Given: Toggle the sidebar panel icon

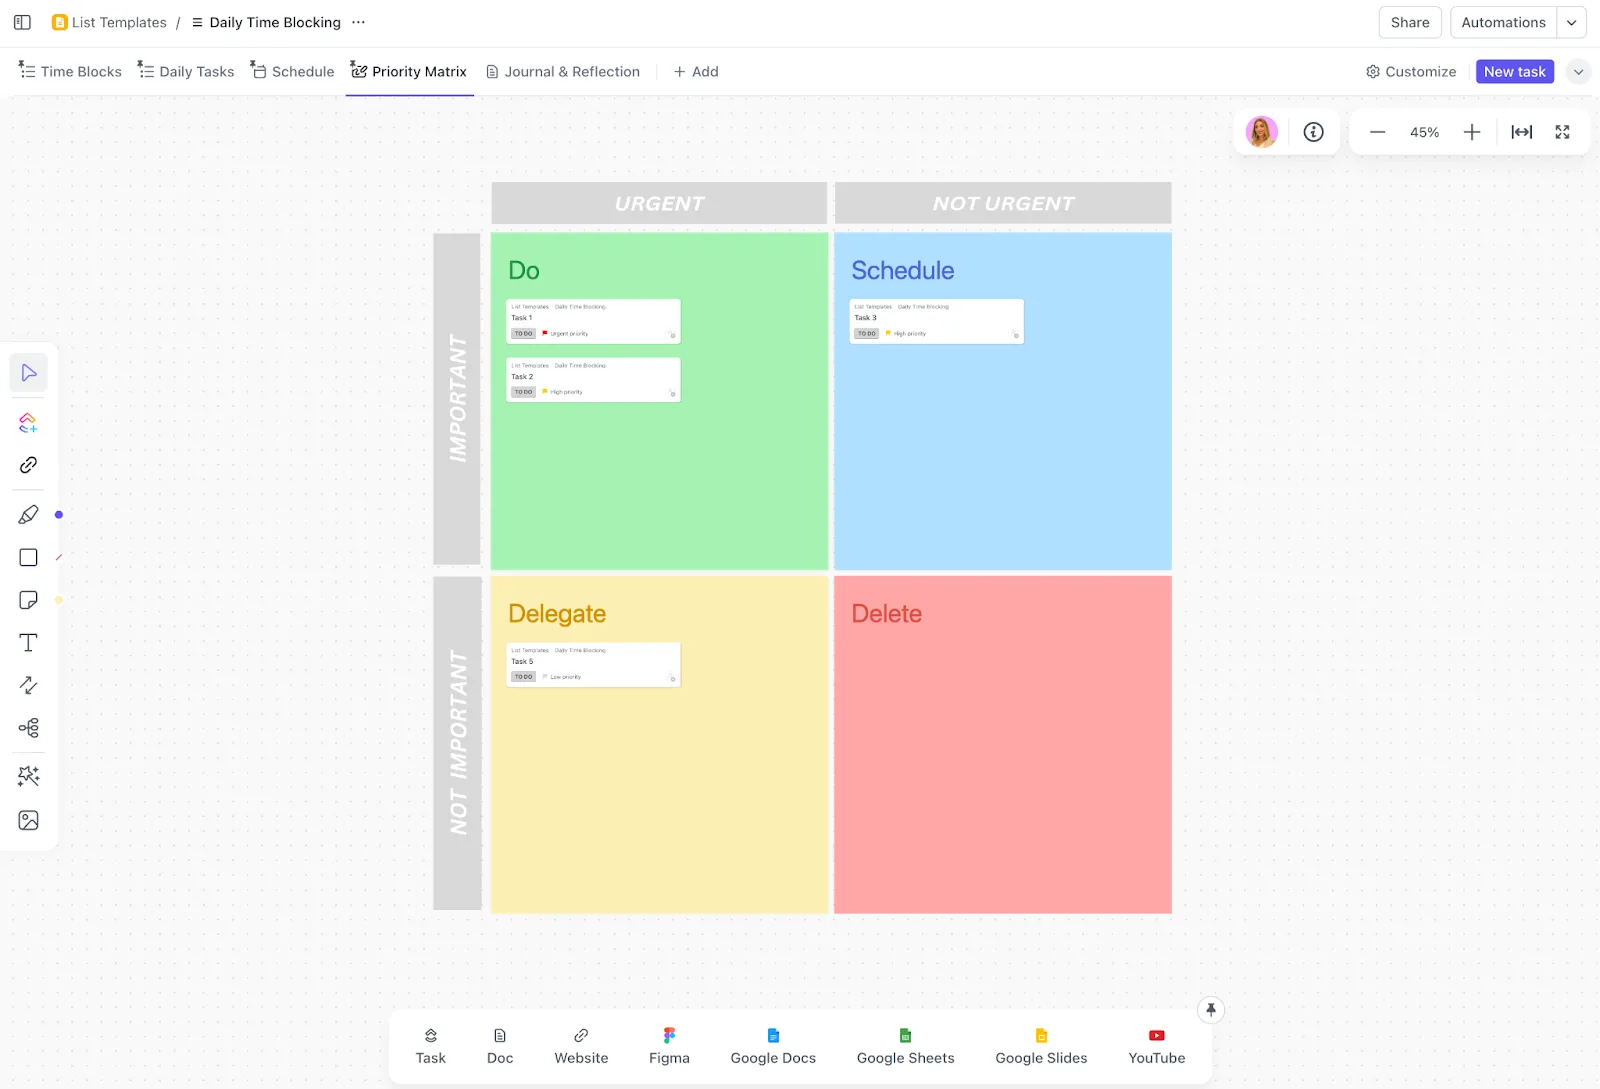Looking at the screenshot, I should tap(22, 22).
